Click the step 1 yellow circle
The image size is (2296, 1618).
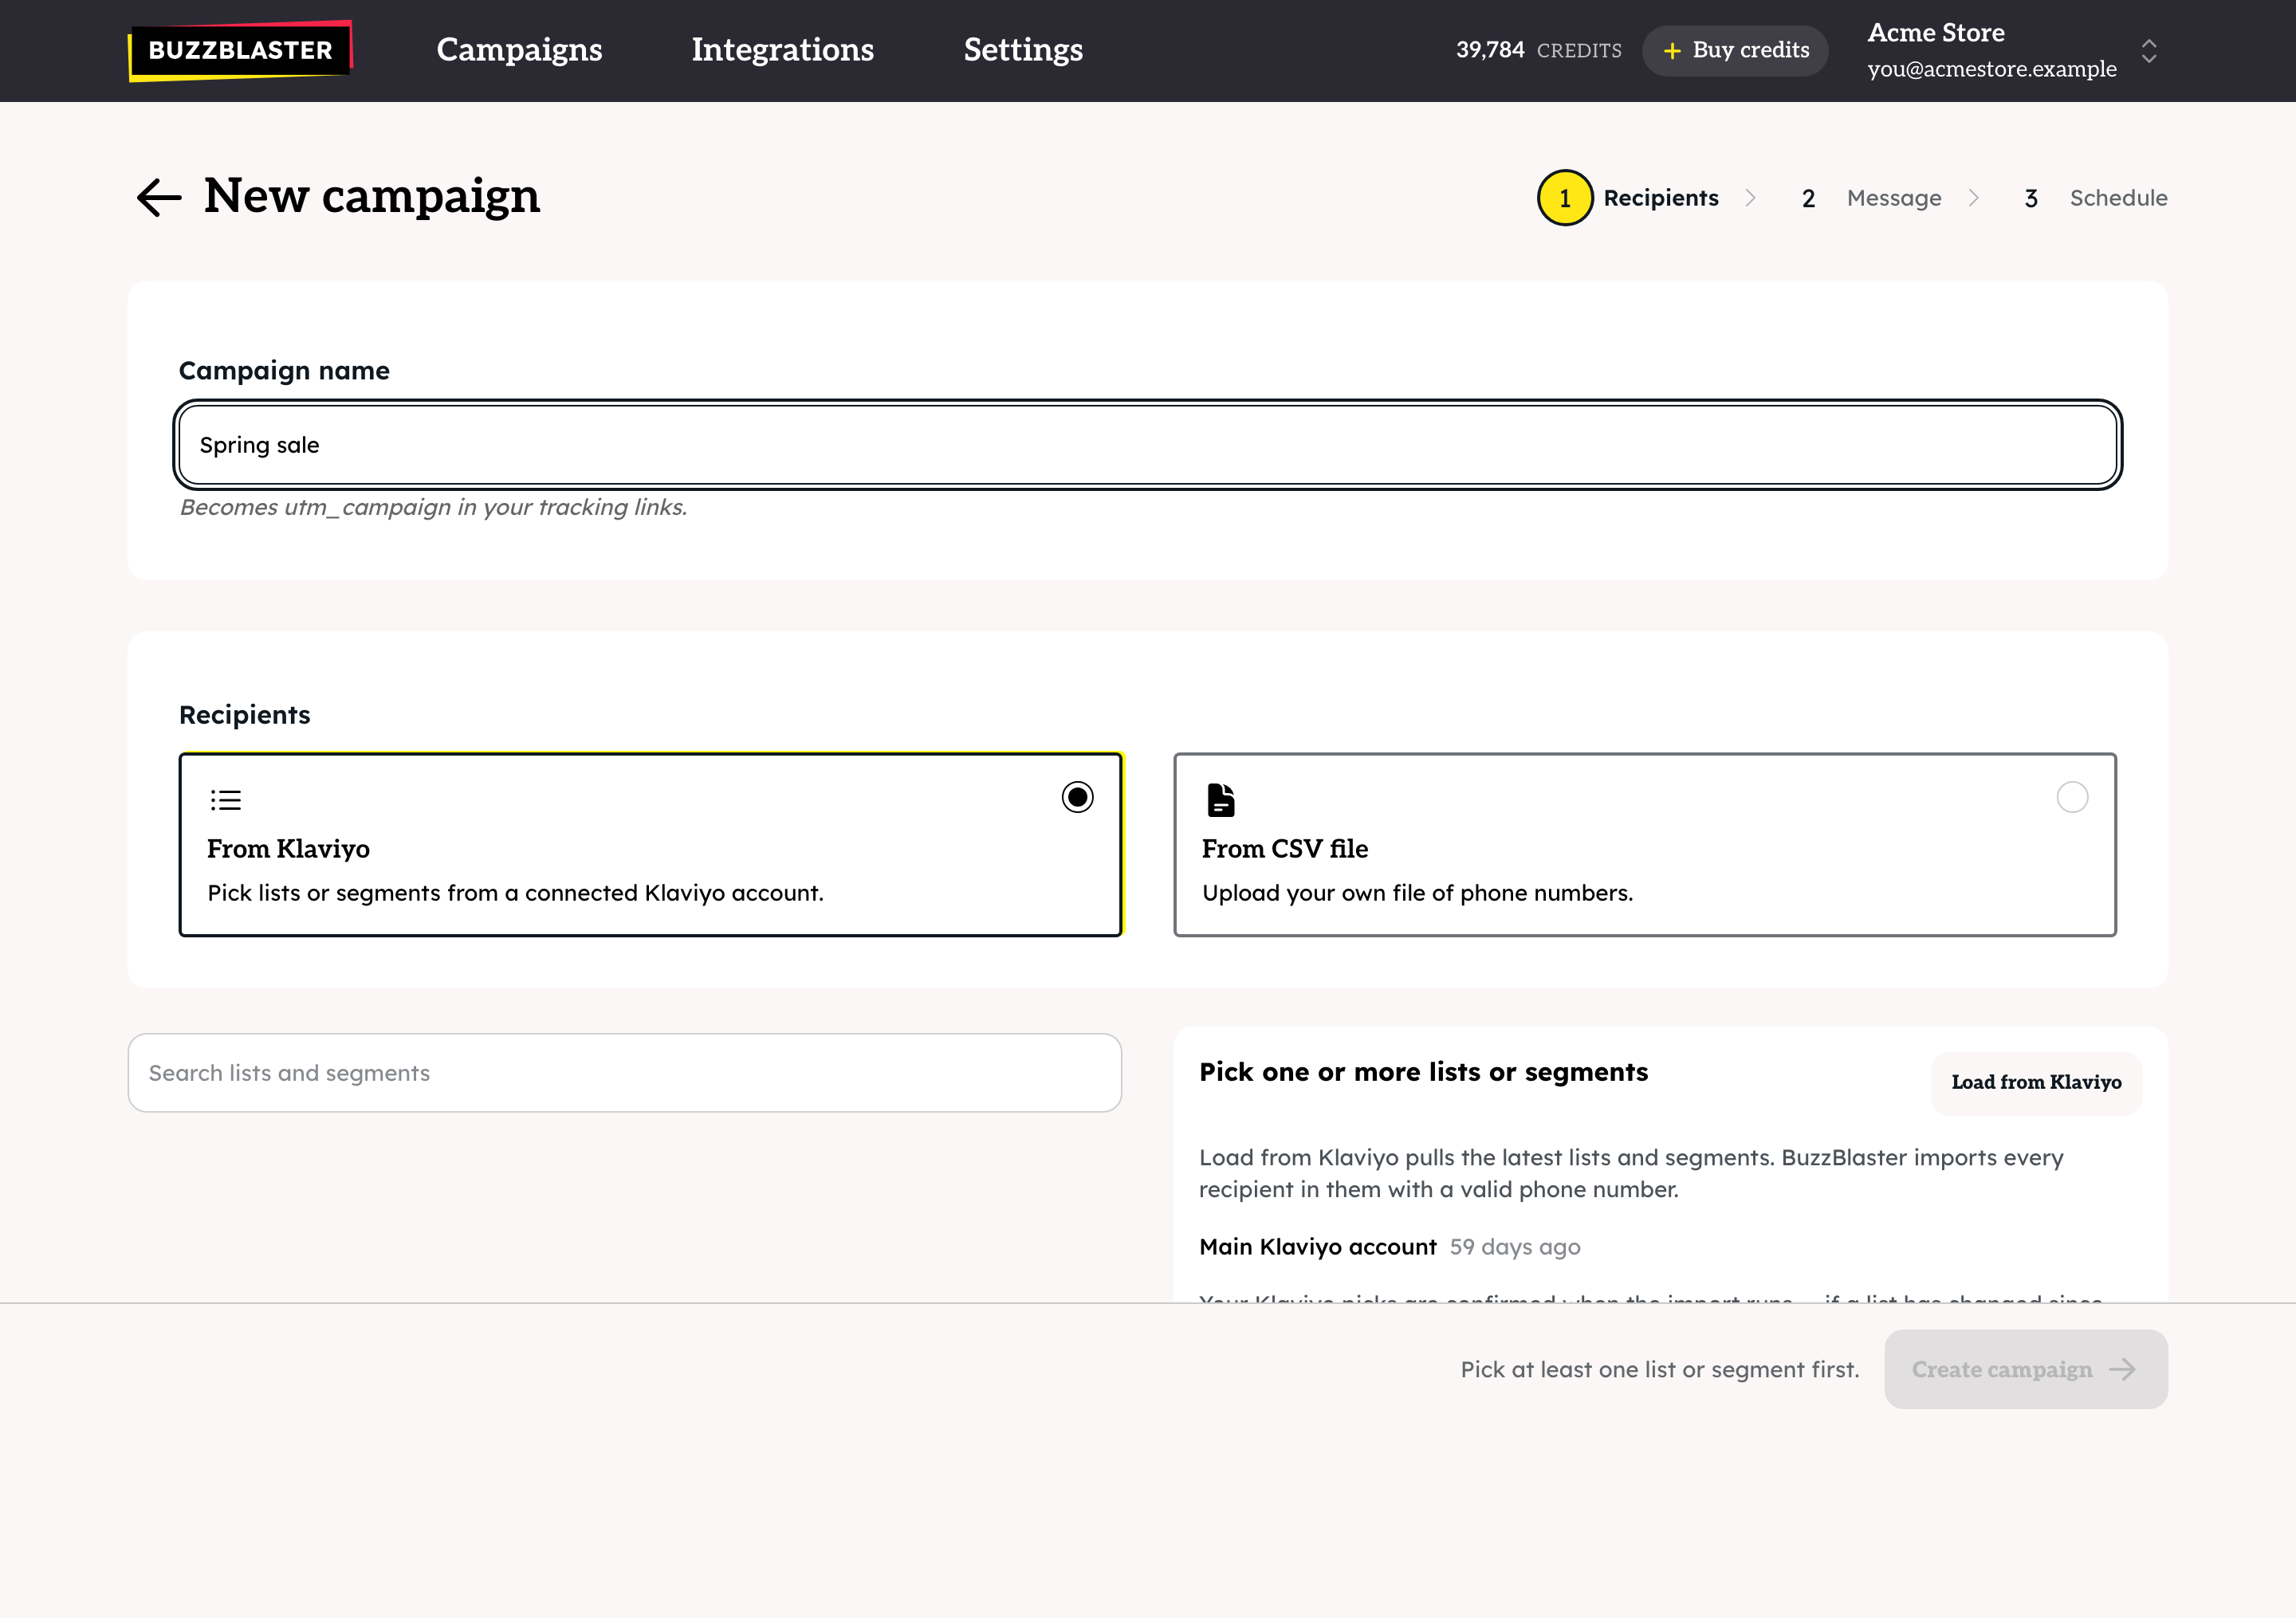1565,198
